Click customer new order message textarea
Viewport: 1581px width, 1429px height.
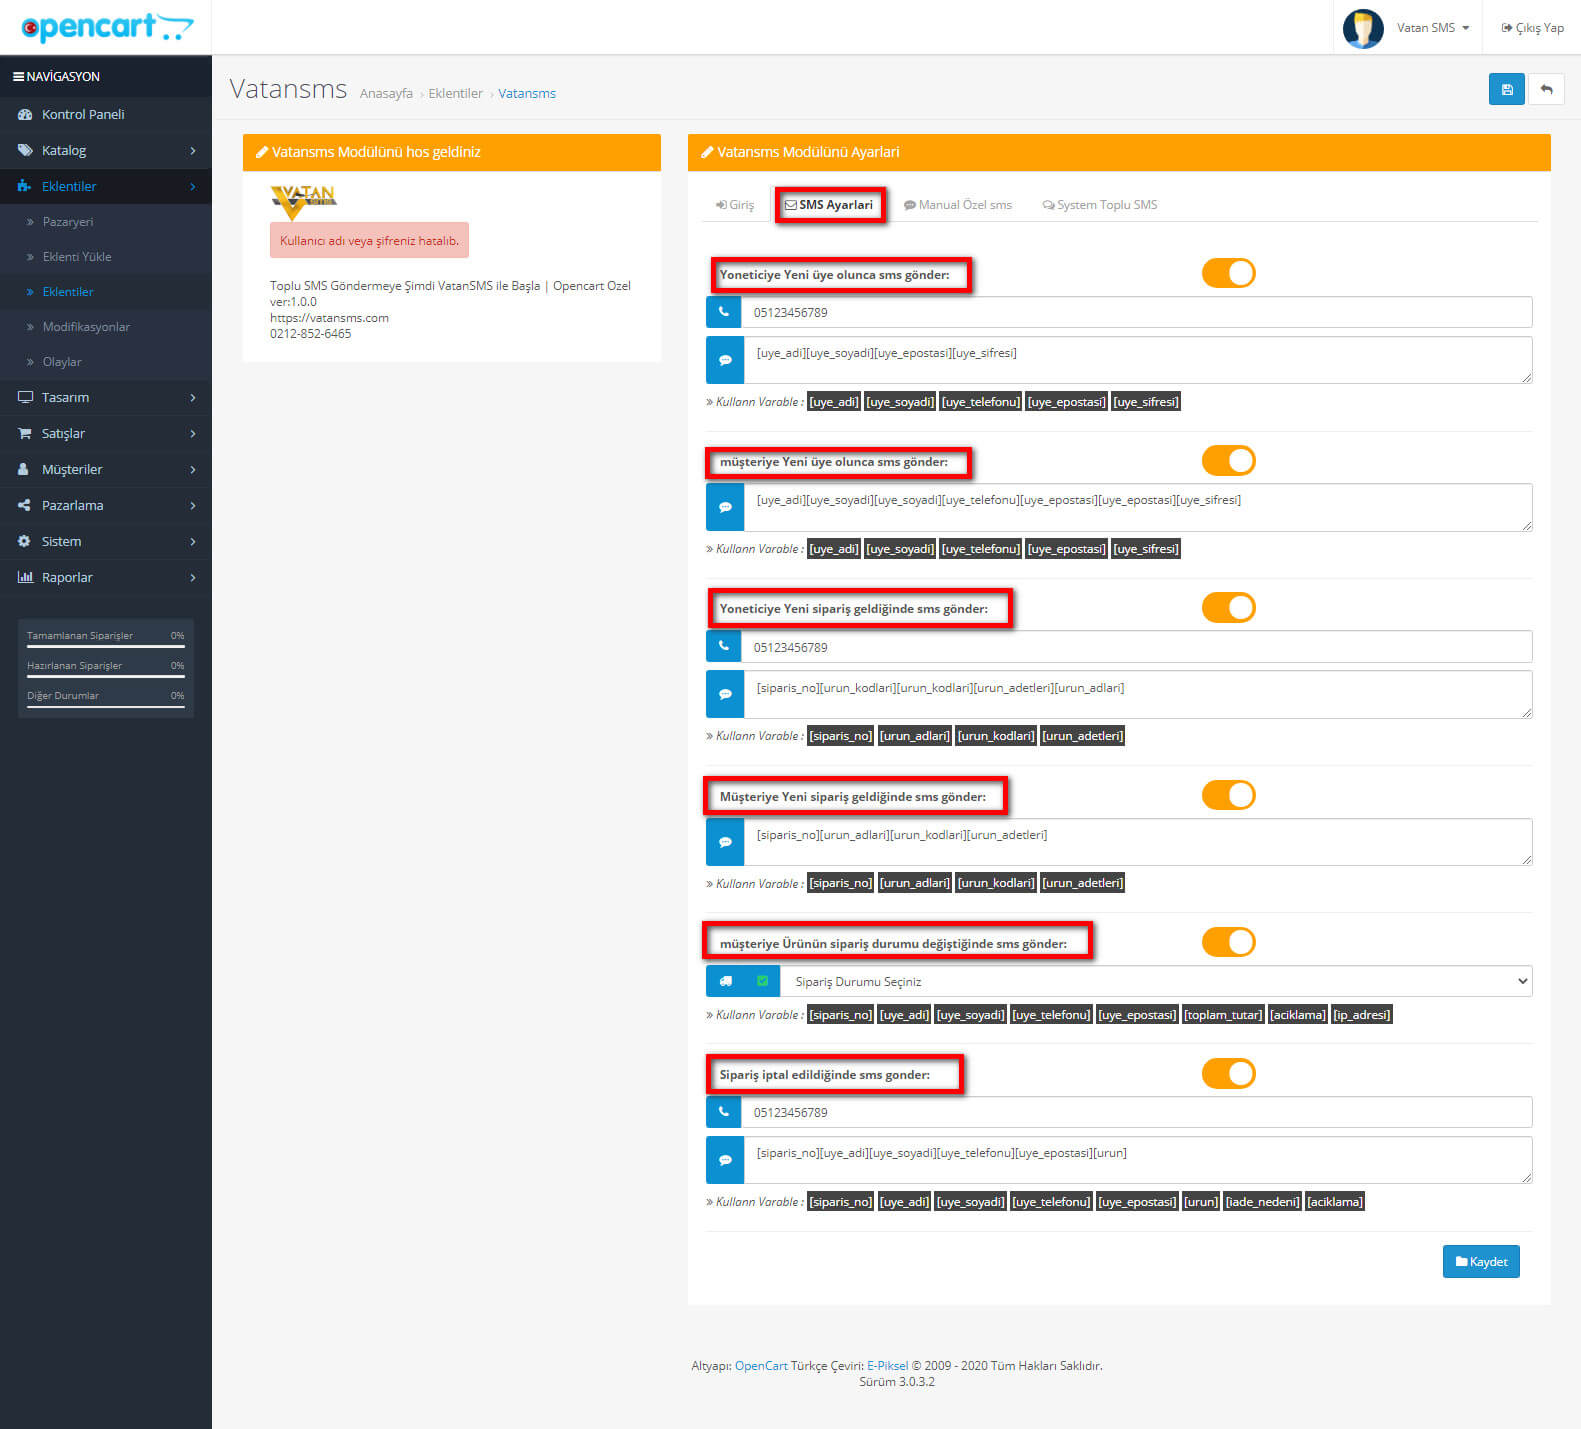click(x=1138, y=842)
